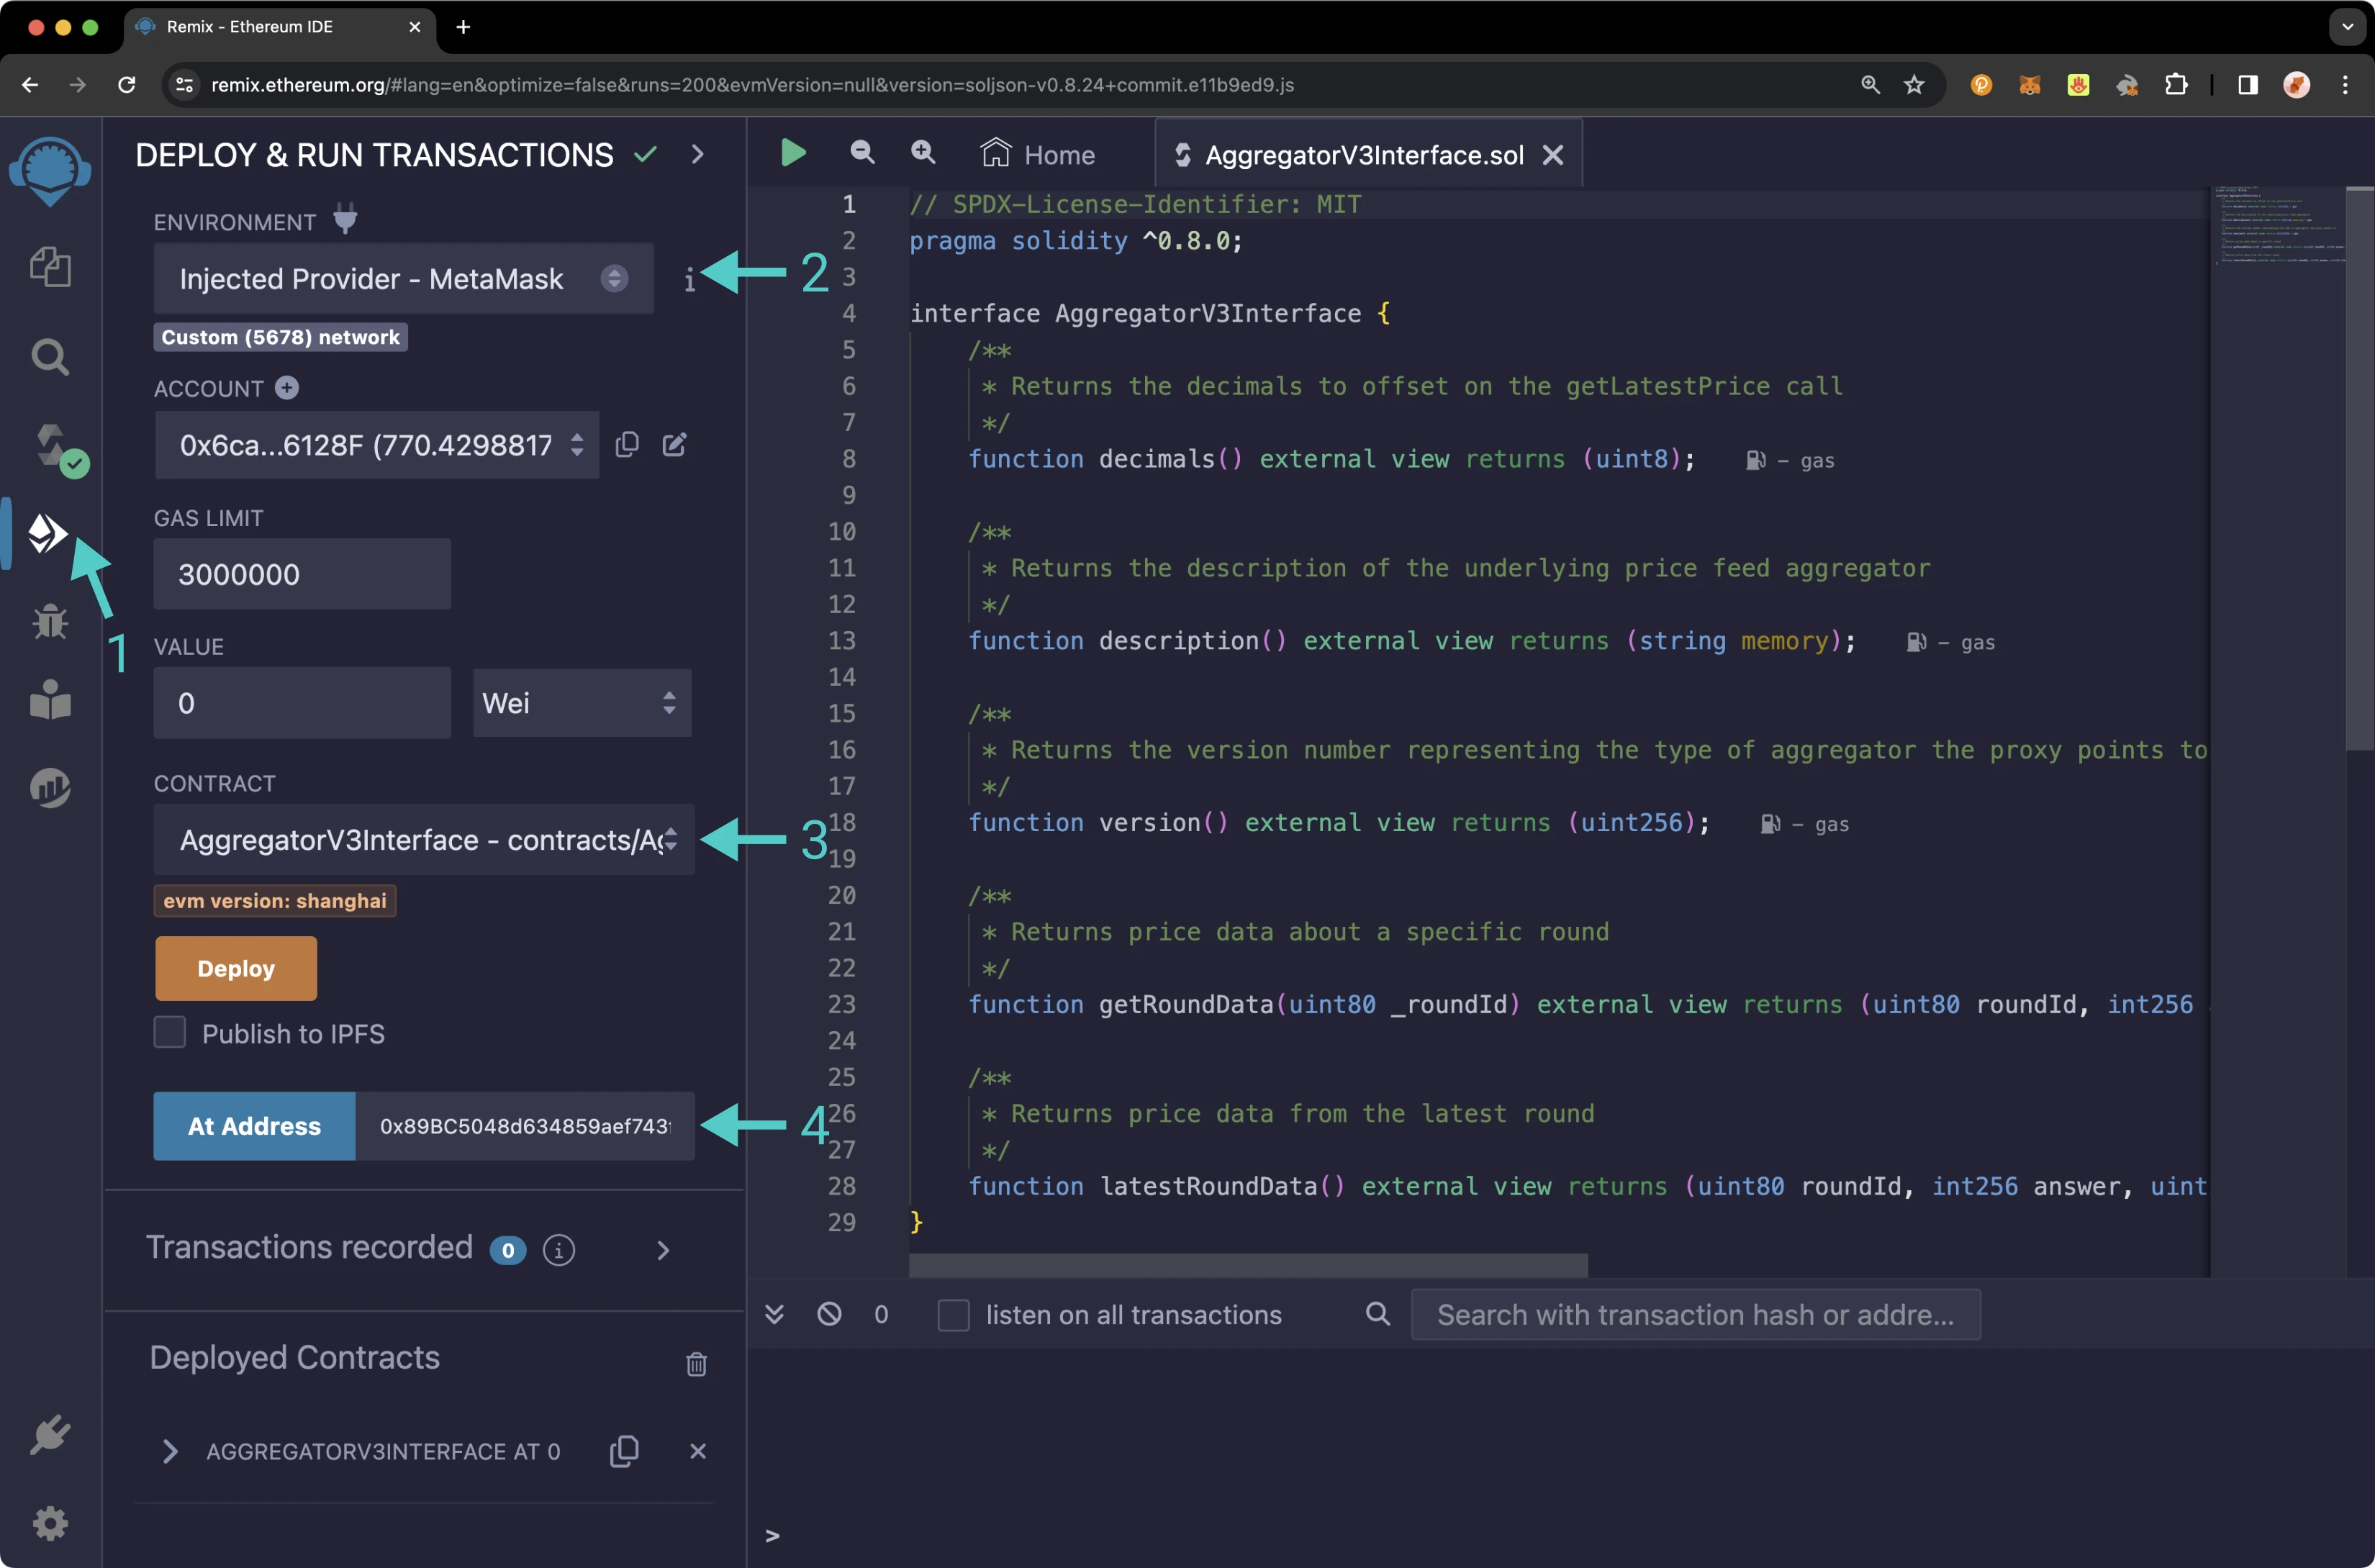Click the evm version: shanghai badge

275,900
